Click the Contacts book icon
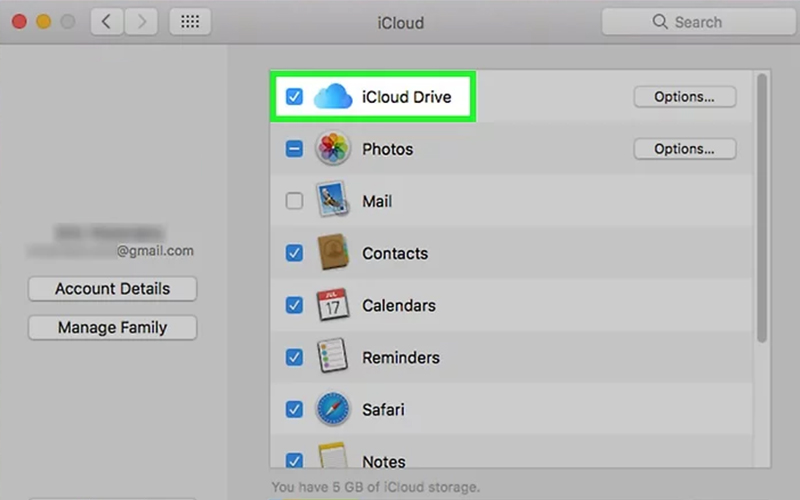 coord(333,253)
